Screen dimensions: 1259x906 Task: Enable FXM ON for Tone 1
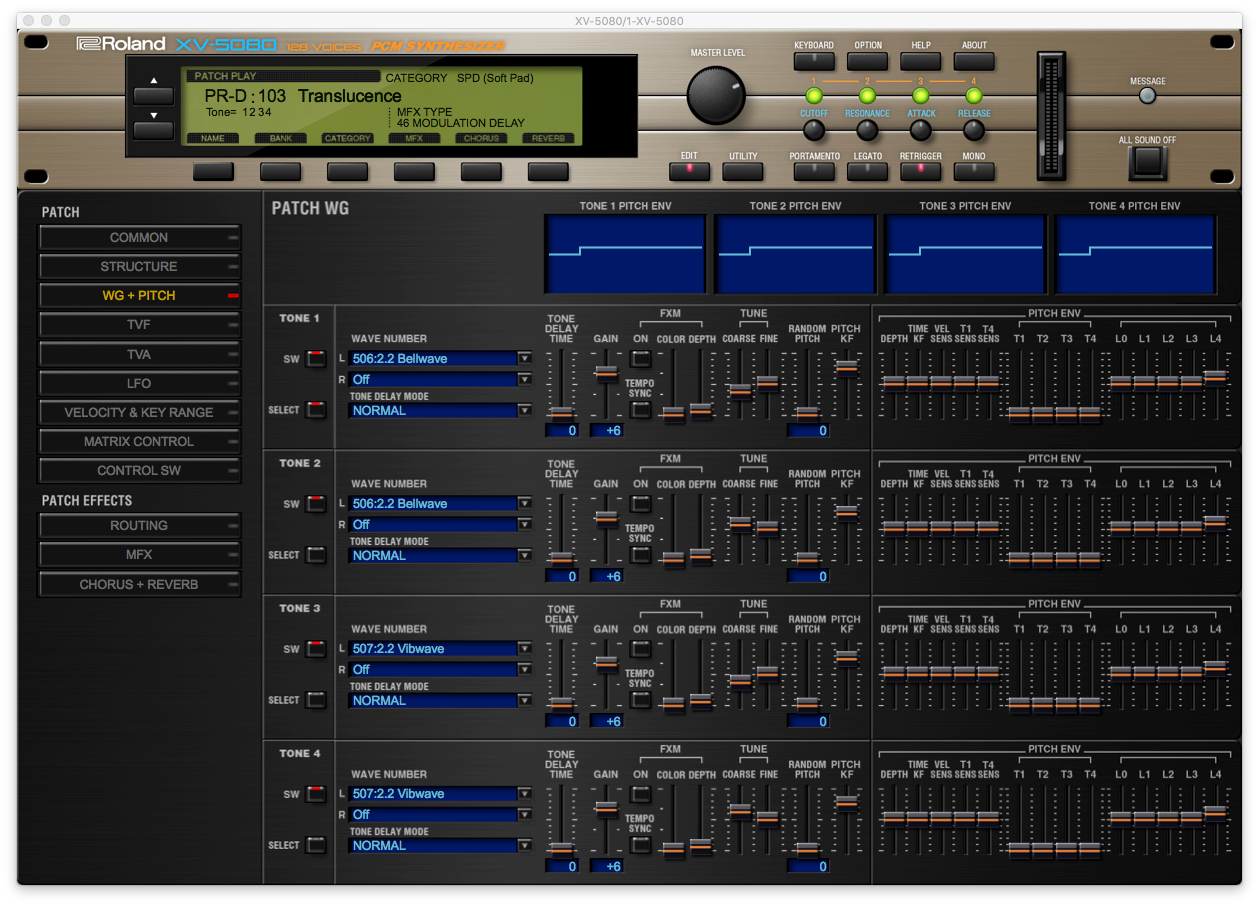[640, 358]
